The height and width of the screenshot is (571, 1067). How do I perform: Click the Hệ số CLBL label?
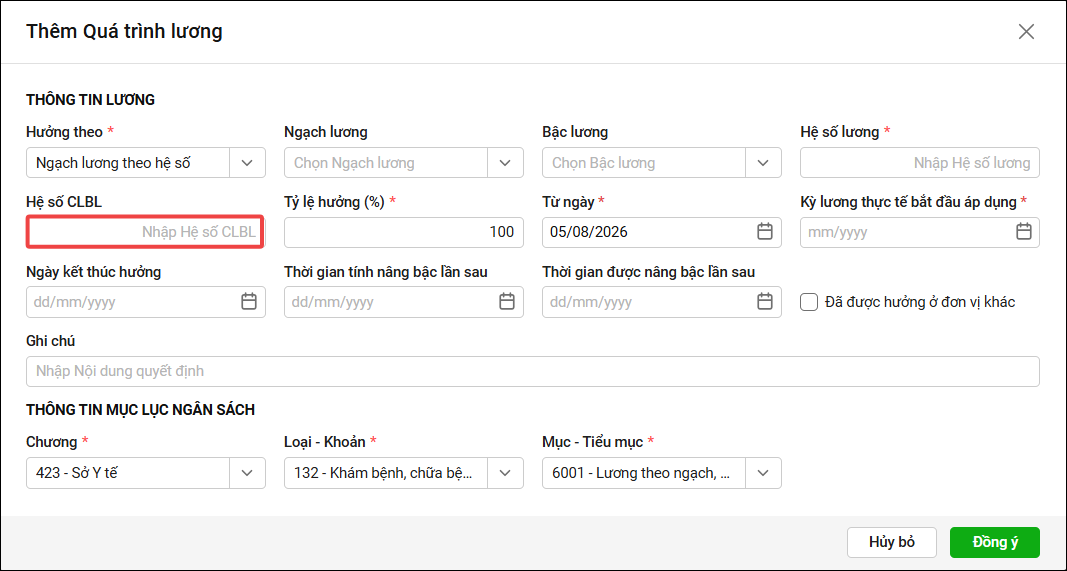tap(64, 202)
